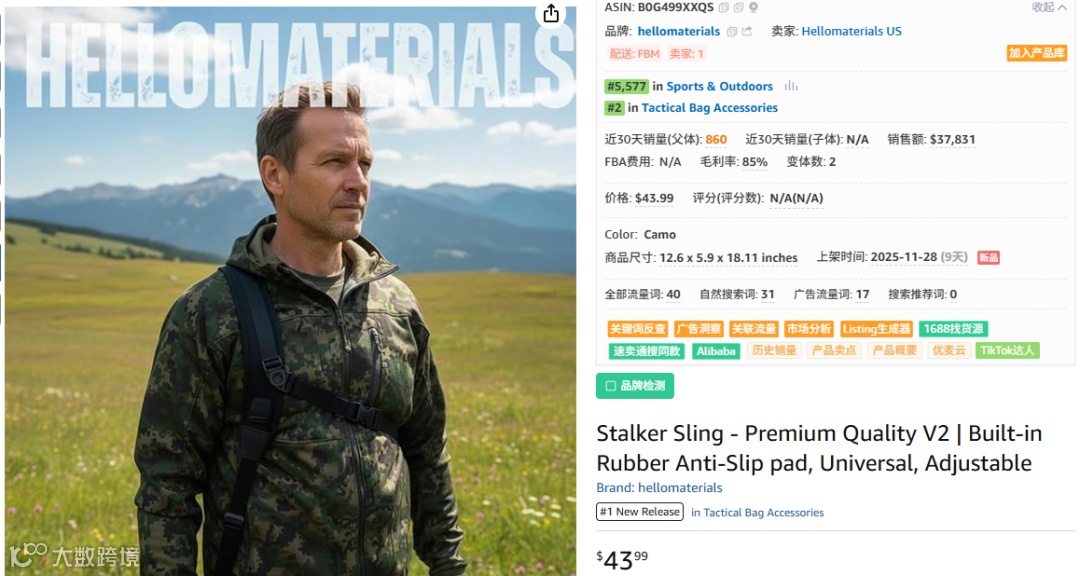This screenshot has width=1080, height=576.
Task: Click 加入产品库 orange button
Action: [1036, 53]
